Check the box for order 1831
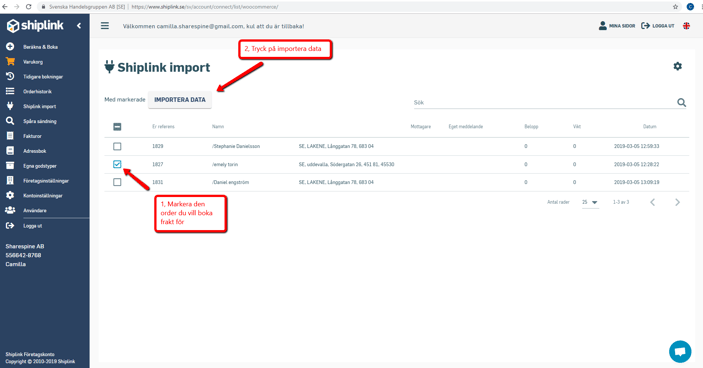 coord(117,182)
